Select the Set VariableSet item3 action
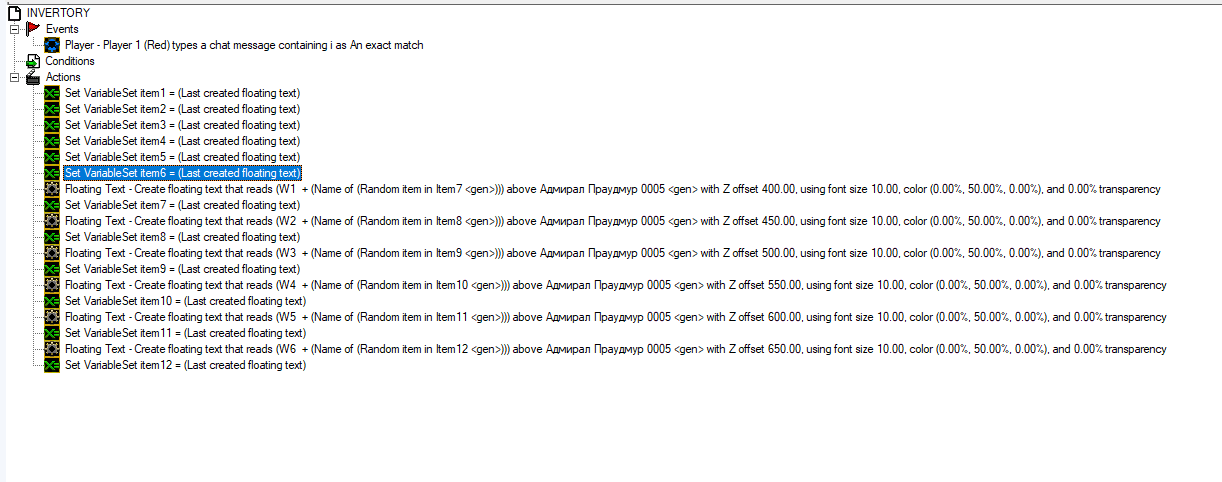Viewport: 1222px width, 482px height. (182, 125)
